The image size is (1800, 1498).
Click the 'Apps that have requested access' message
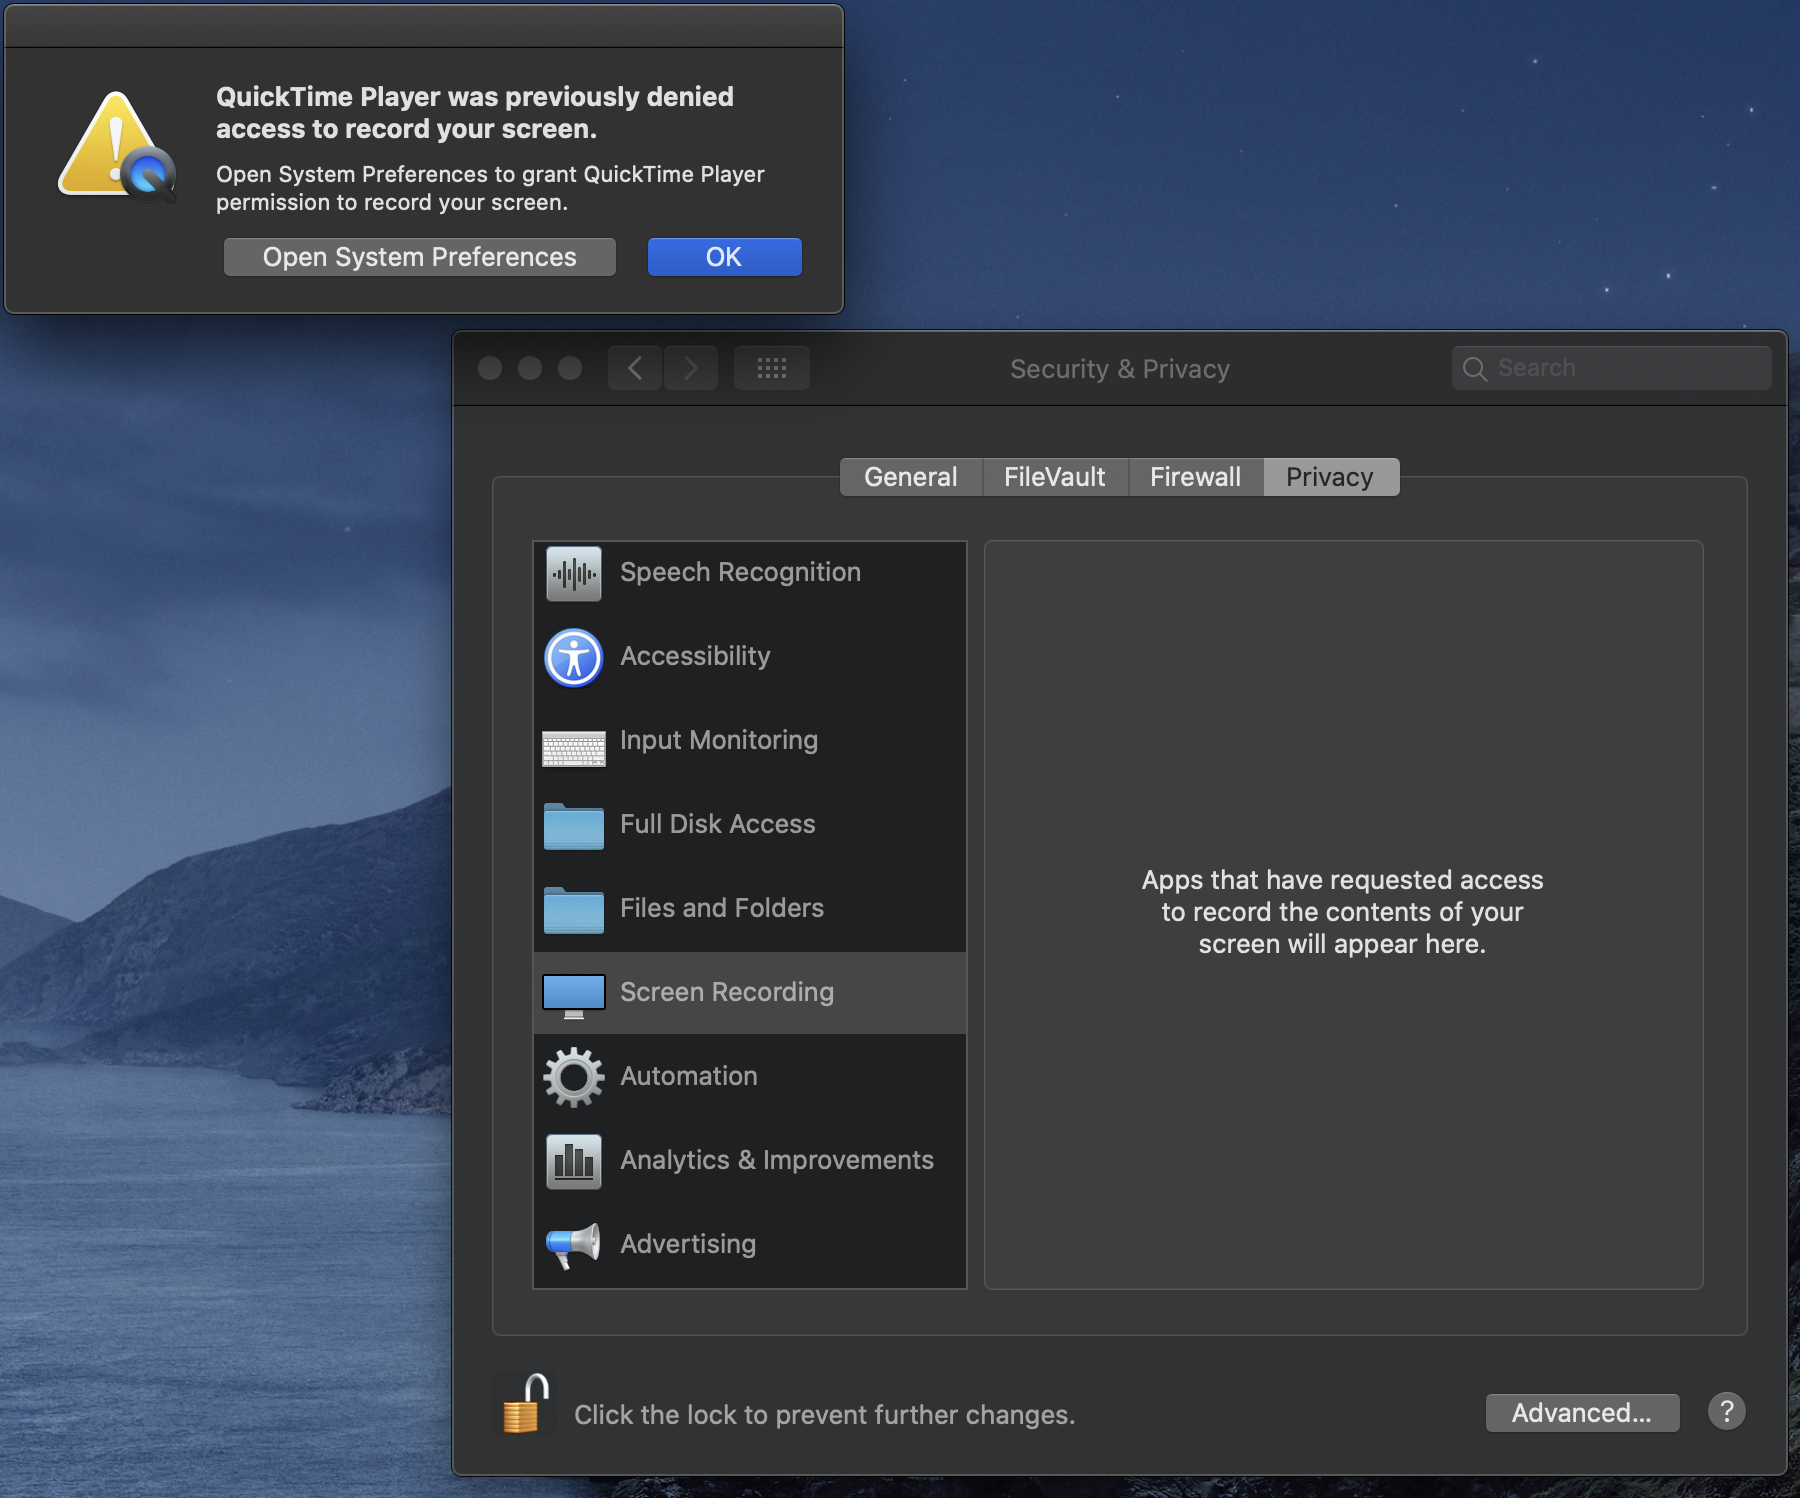coord(1343,912)
